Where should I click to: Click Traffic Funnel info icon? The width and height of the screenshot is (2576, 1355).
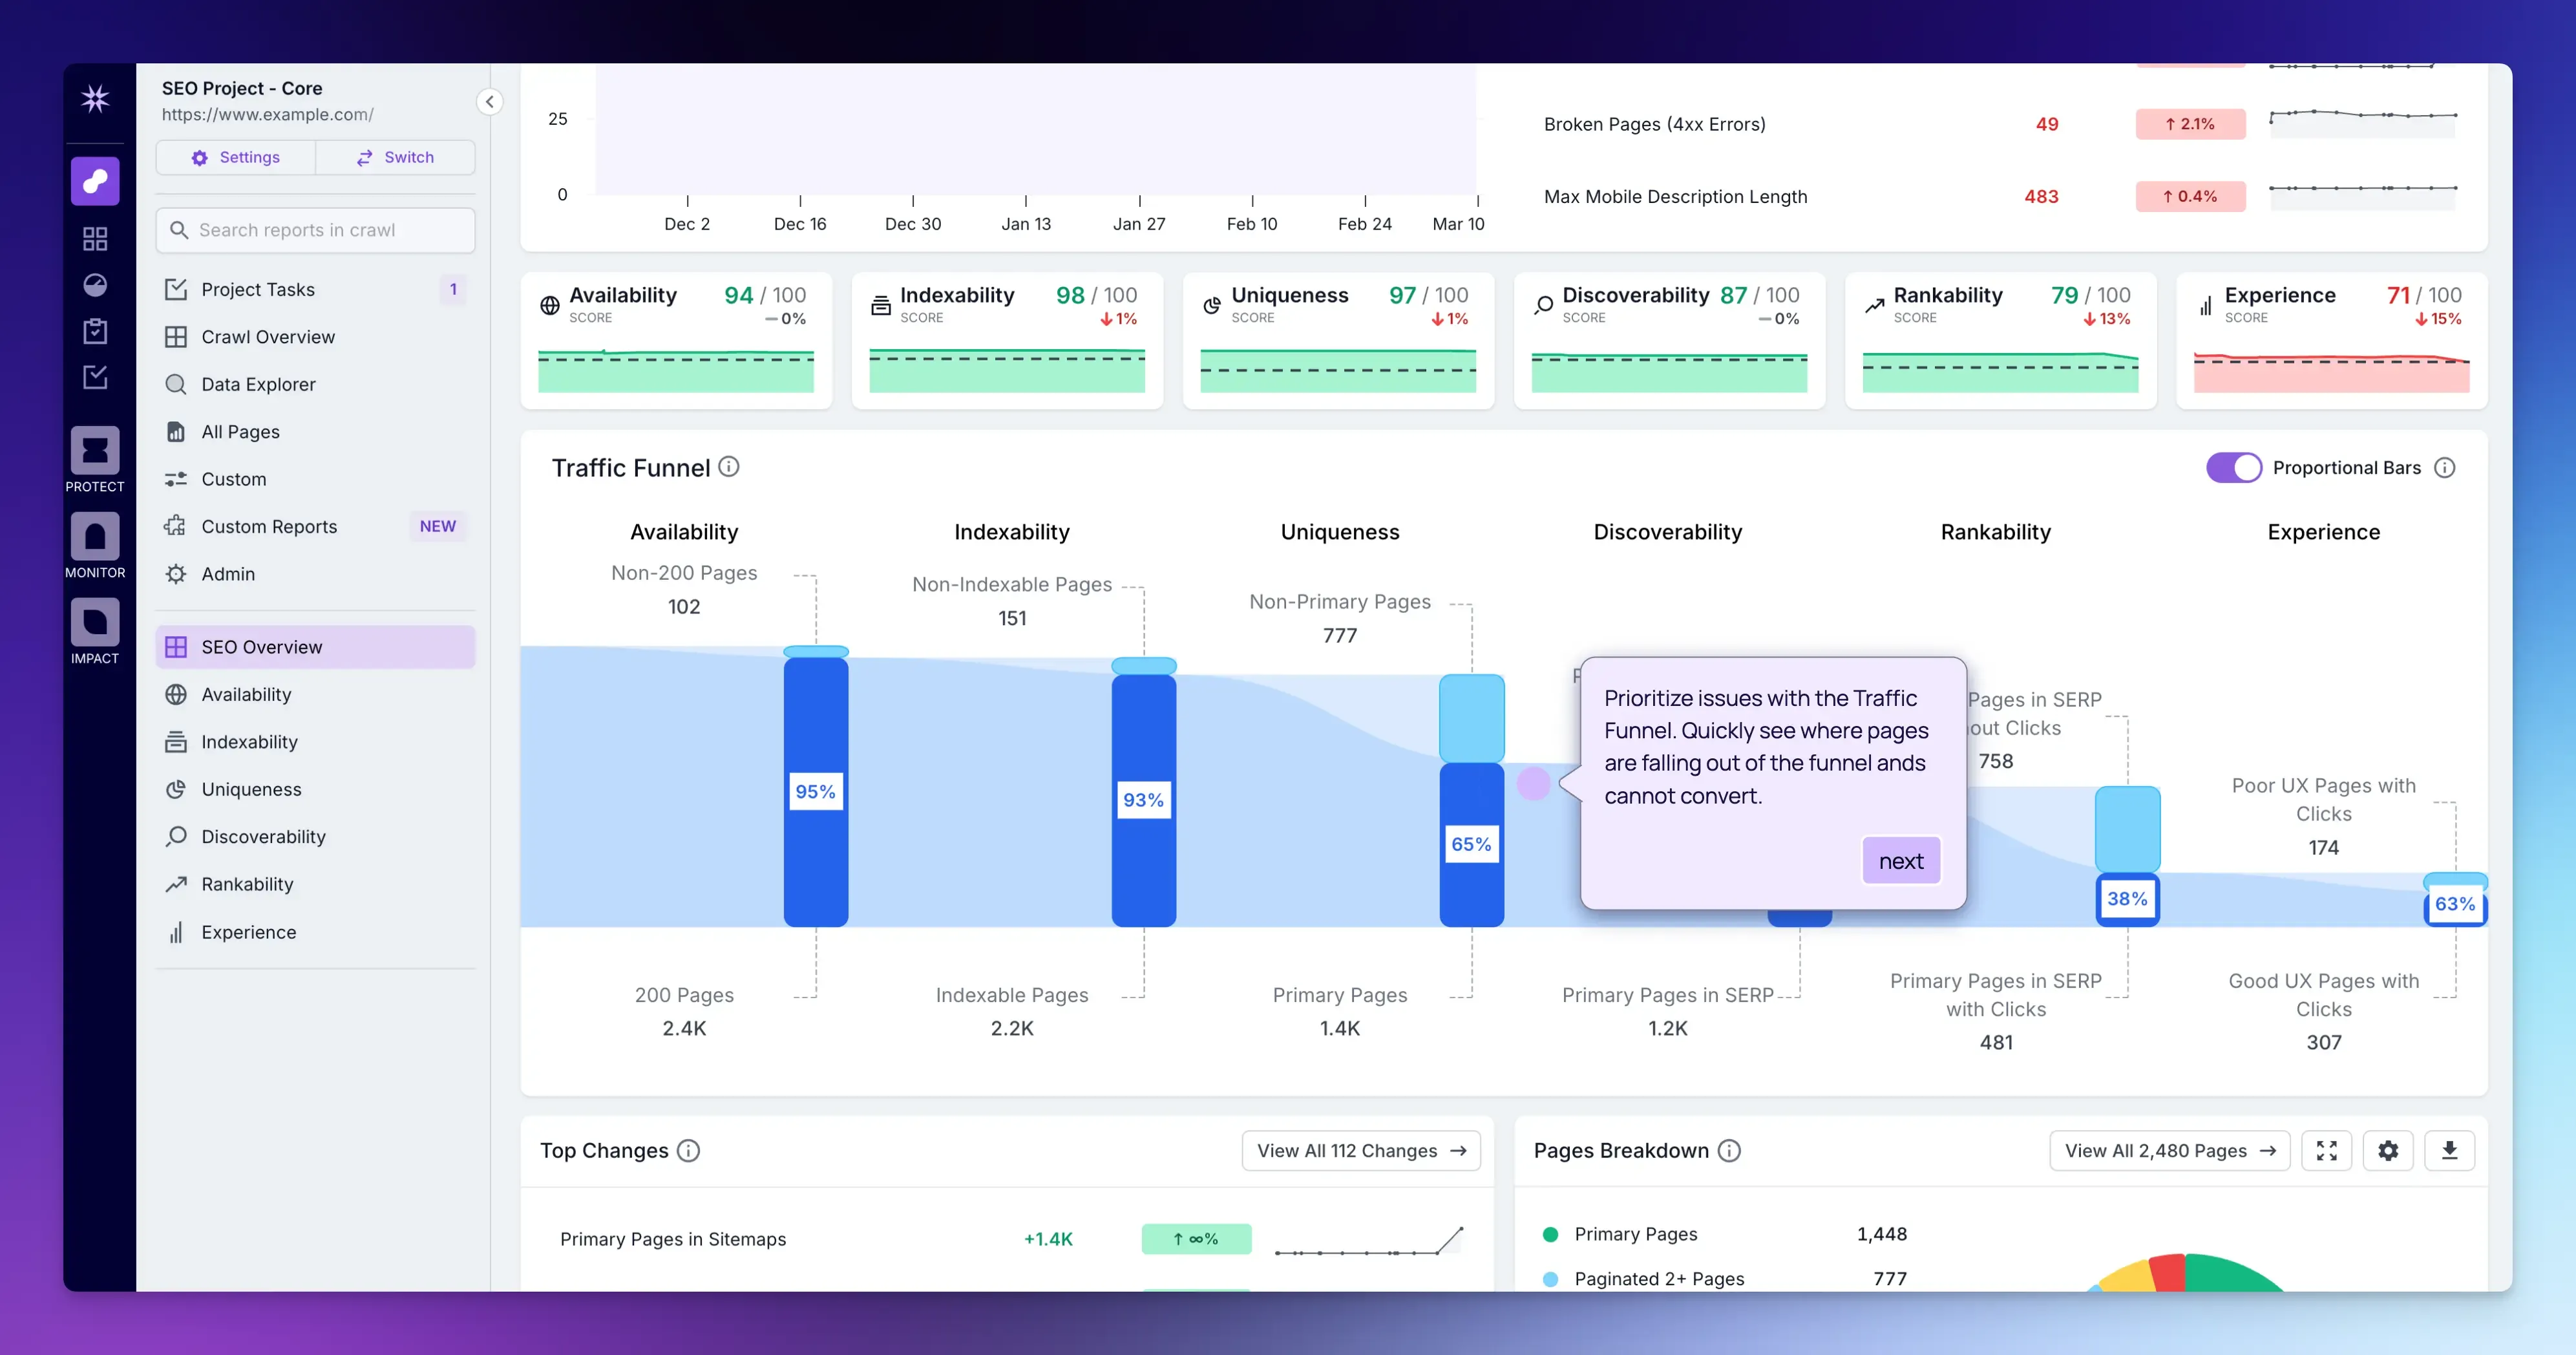click(x=729, y=467)
